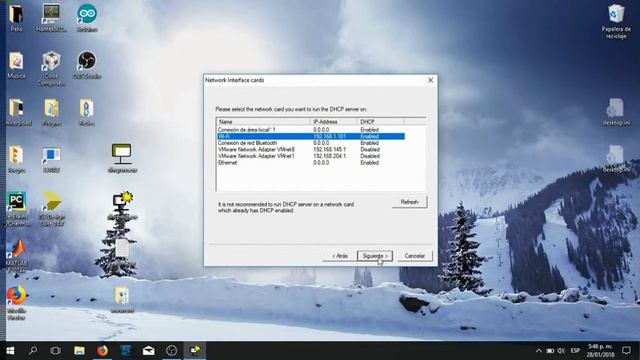Viewport: 640px width, 360px height.
Task: Refresh the network card list
Action: point(409,202)
